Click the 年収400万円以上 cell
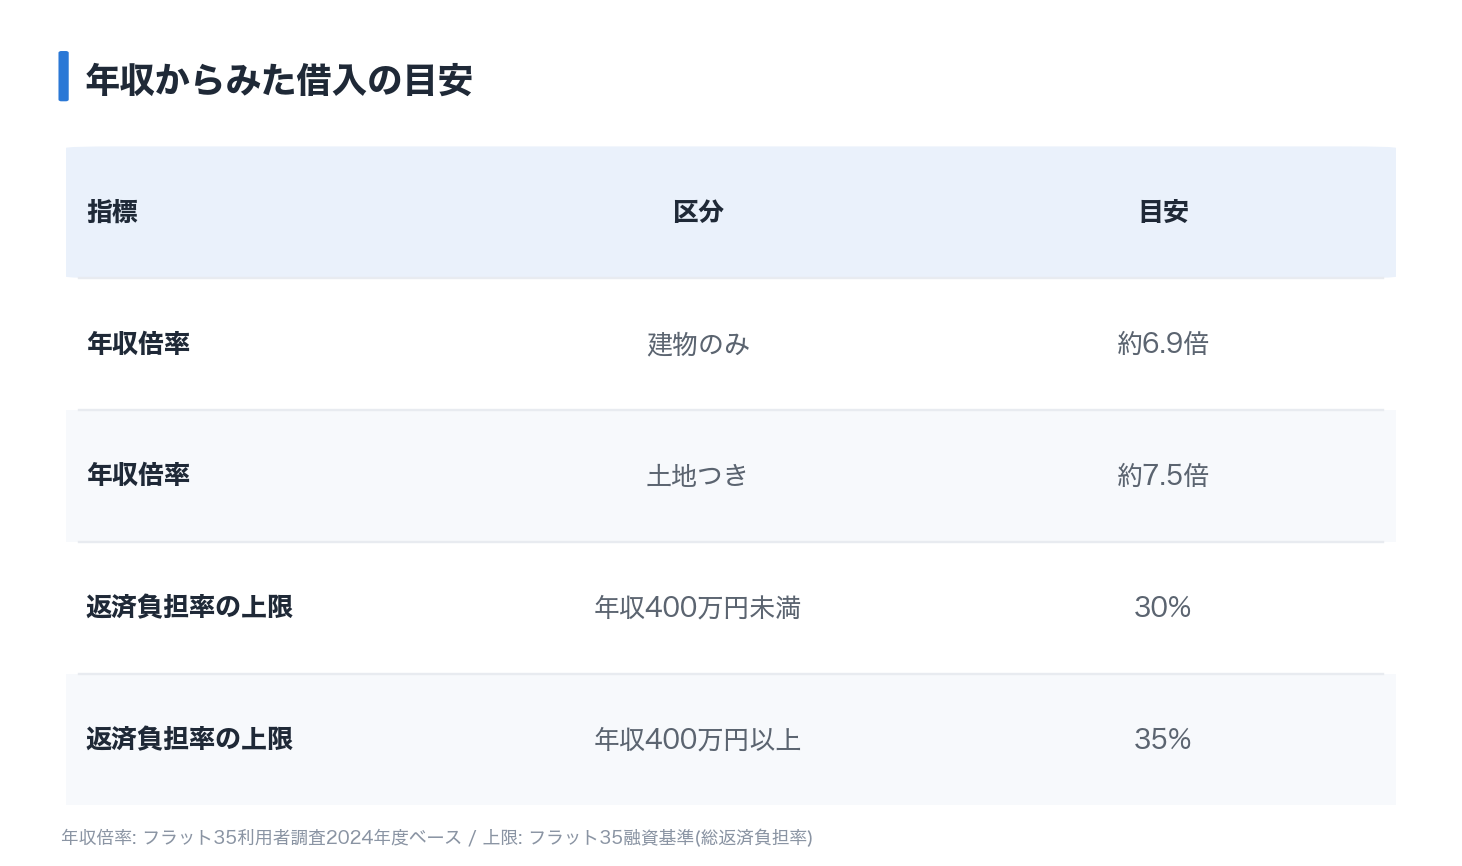 pos(698,739)
